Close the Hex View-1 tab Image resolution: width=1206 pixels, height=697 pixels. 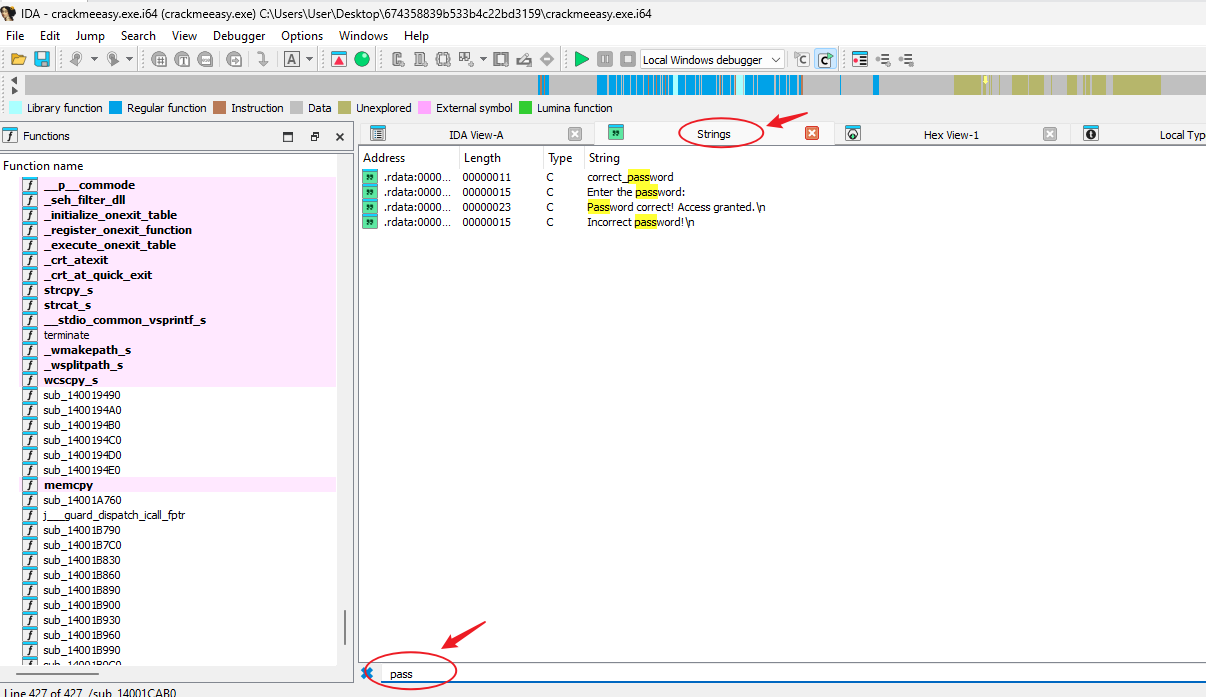(1050, 134)
